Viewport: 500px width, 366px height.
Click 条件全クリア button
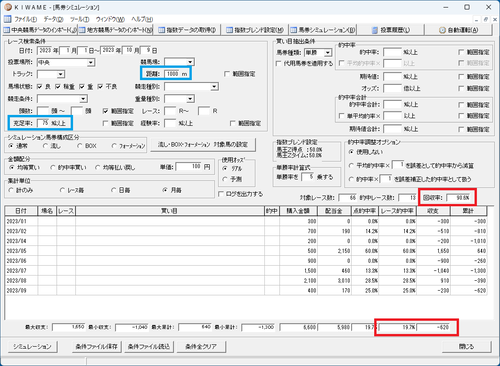tap(201, 347)
